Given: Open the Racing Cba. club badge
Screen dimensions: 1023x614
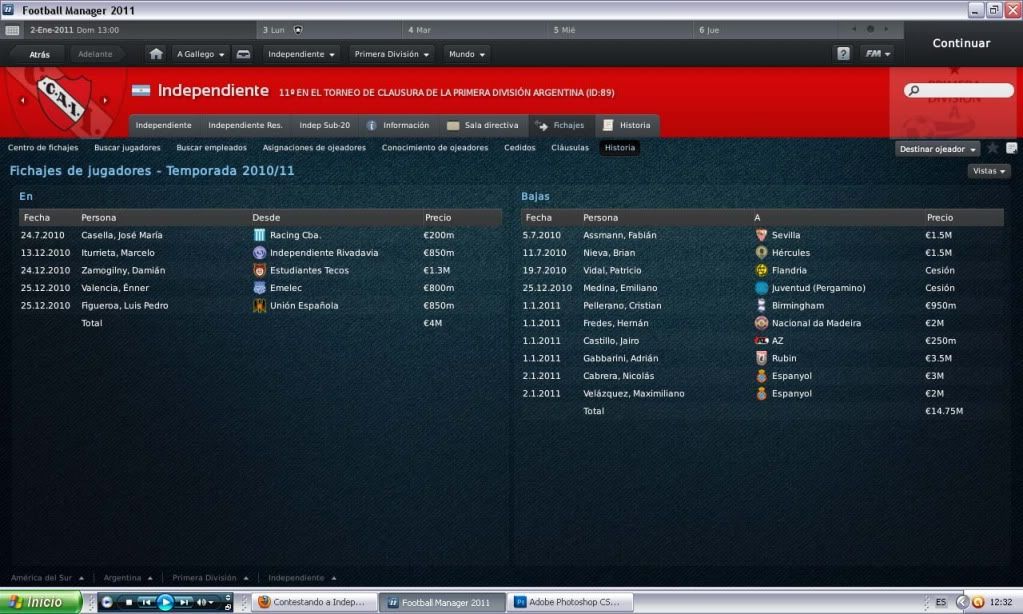Looking at the screenshot, I should click(259, 235).
